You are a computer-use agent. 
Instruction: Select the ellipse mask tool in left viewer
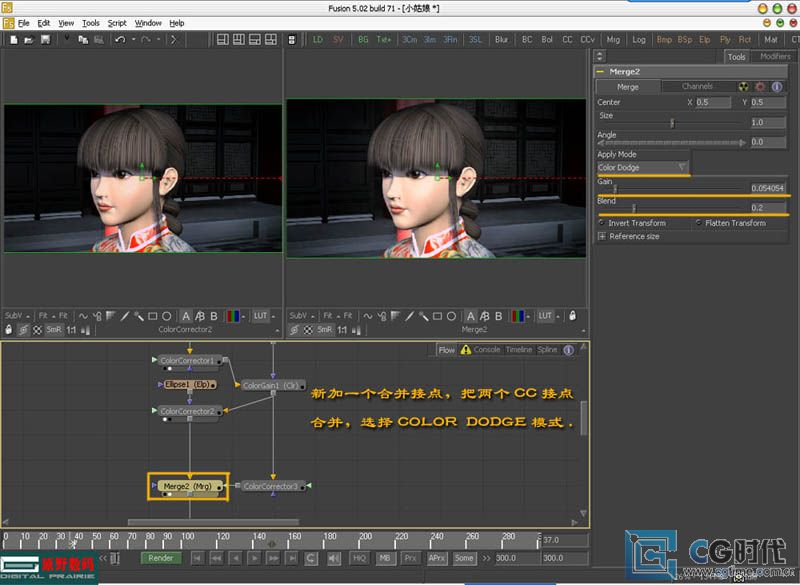pyautogui.click(x=166, y=316)
